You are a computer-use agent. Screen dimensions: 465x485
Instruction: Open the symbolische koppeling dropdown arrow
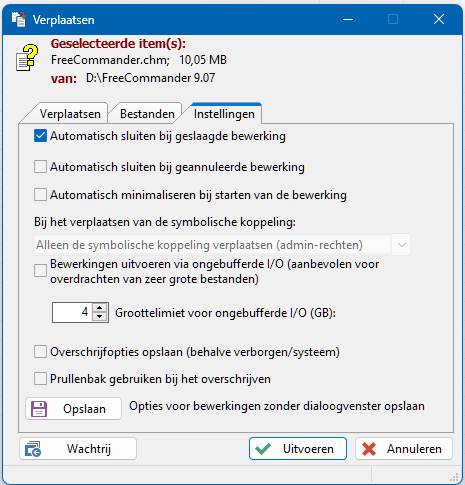coord(402,245)
